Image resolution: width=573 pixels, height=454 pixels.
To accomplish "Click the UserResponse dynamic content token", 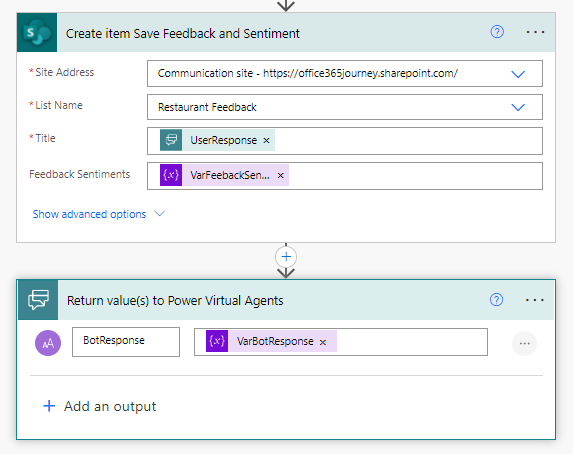I will (x=217, y=140).
